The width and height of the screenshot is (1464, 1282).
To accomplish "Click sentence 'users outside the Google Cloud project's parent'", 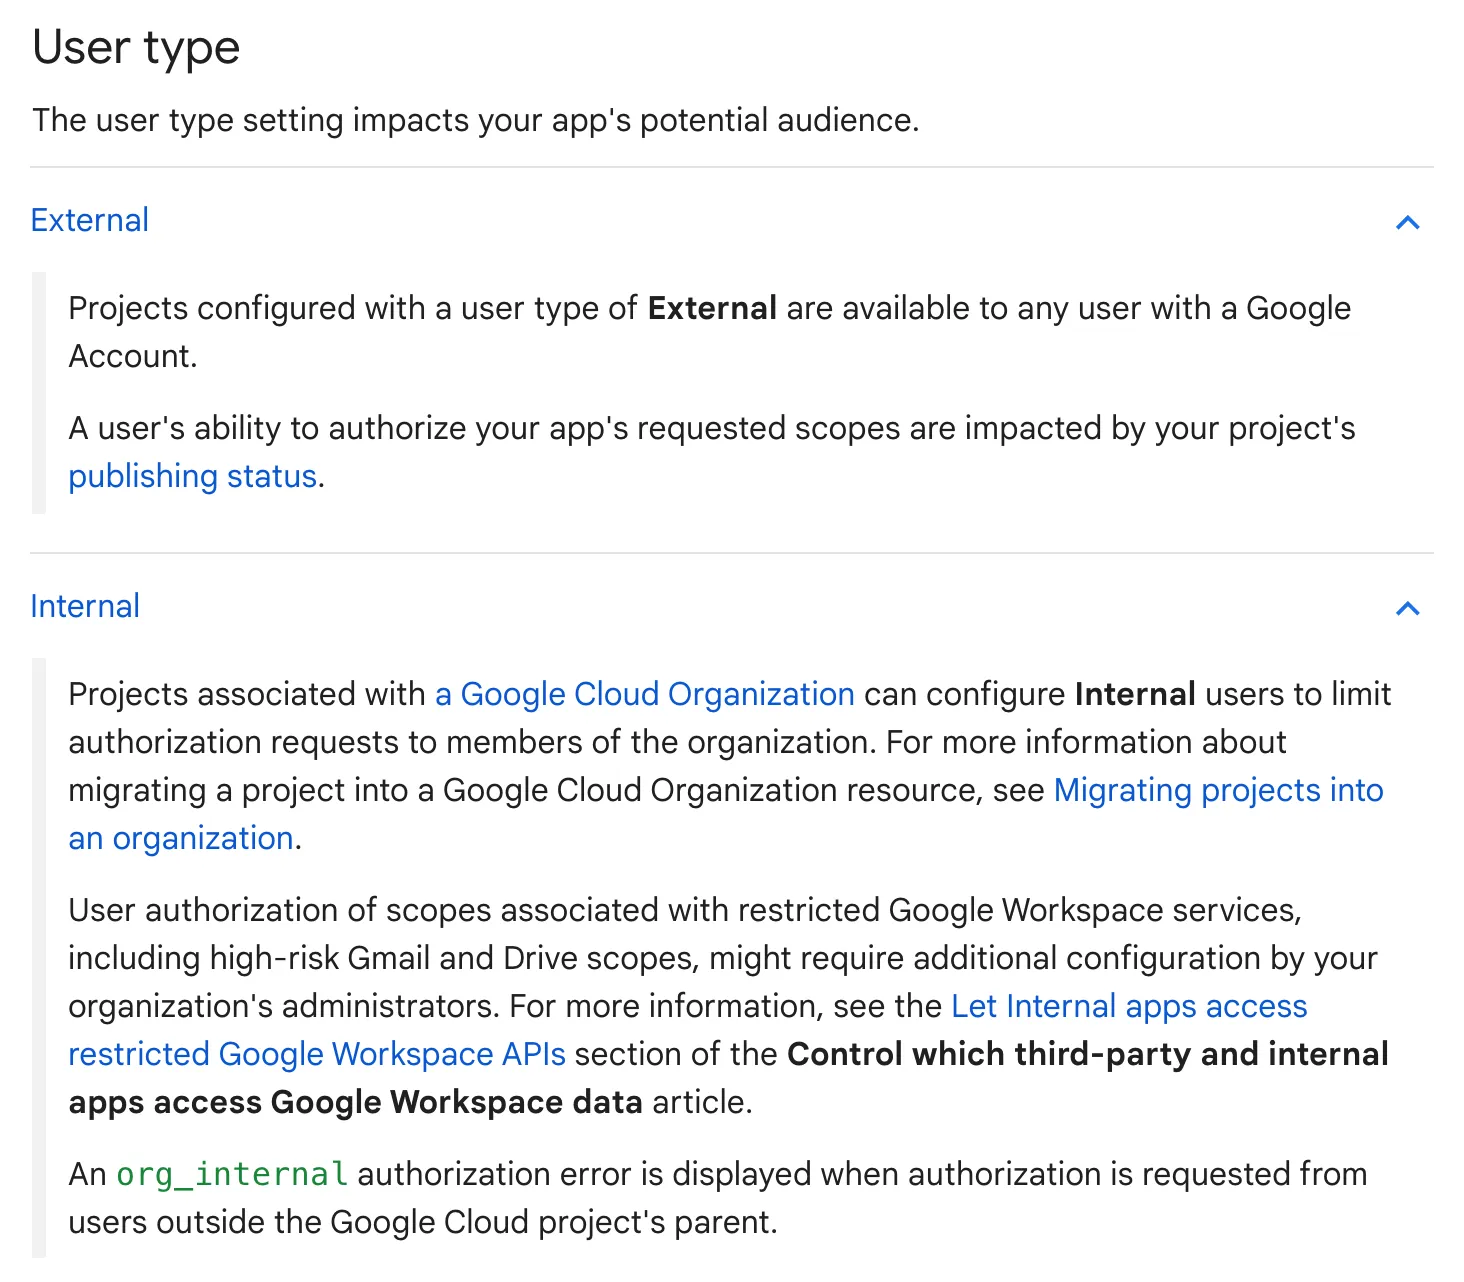I will [x=422, y=1222].
